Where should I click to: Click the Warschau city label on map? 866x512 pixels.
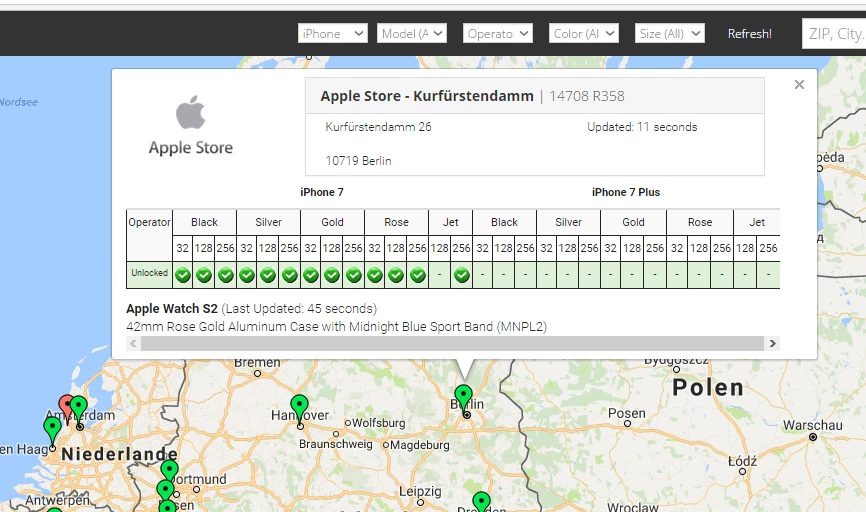pyautogui.click(x=812, y=425)
